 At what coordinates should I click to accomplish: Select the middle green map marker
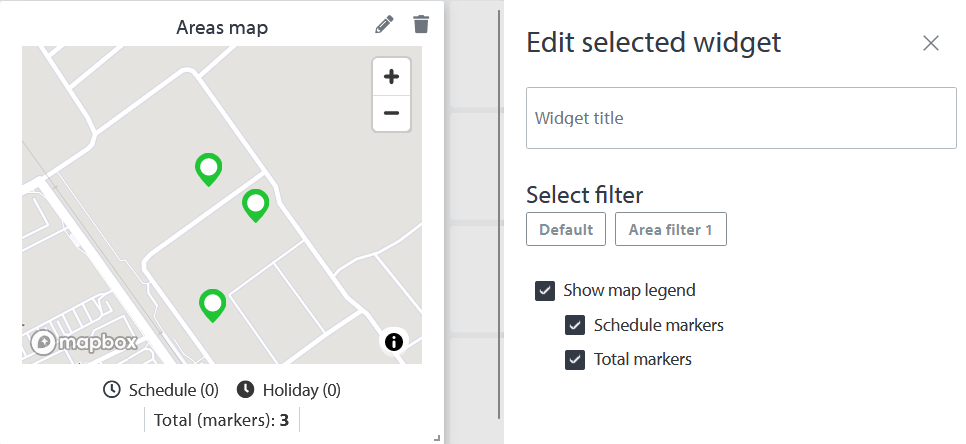(x=256, y=204)
